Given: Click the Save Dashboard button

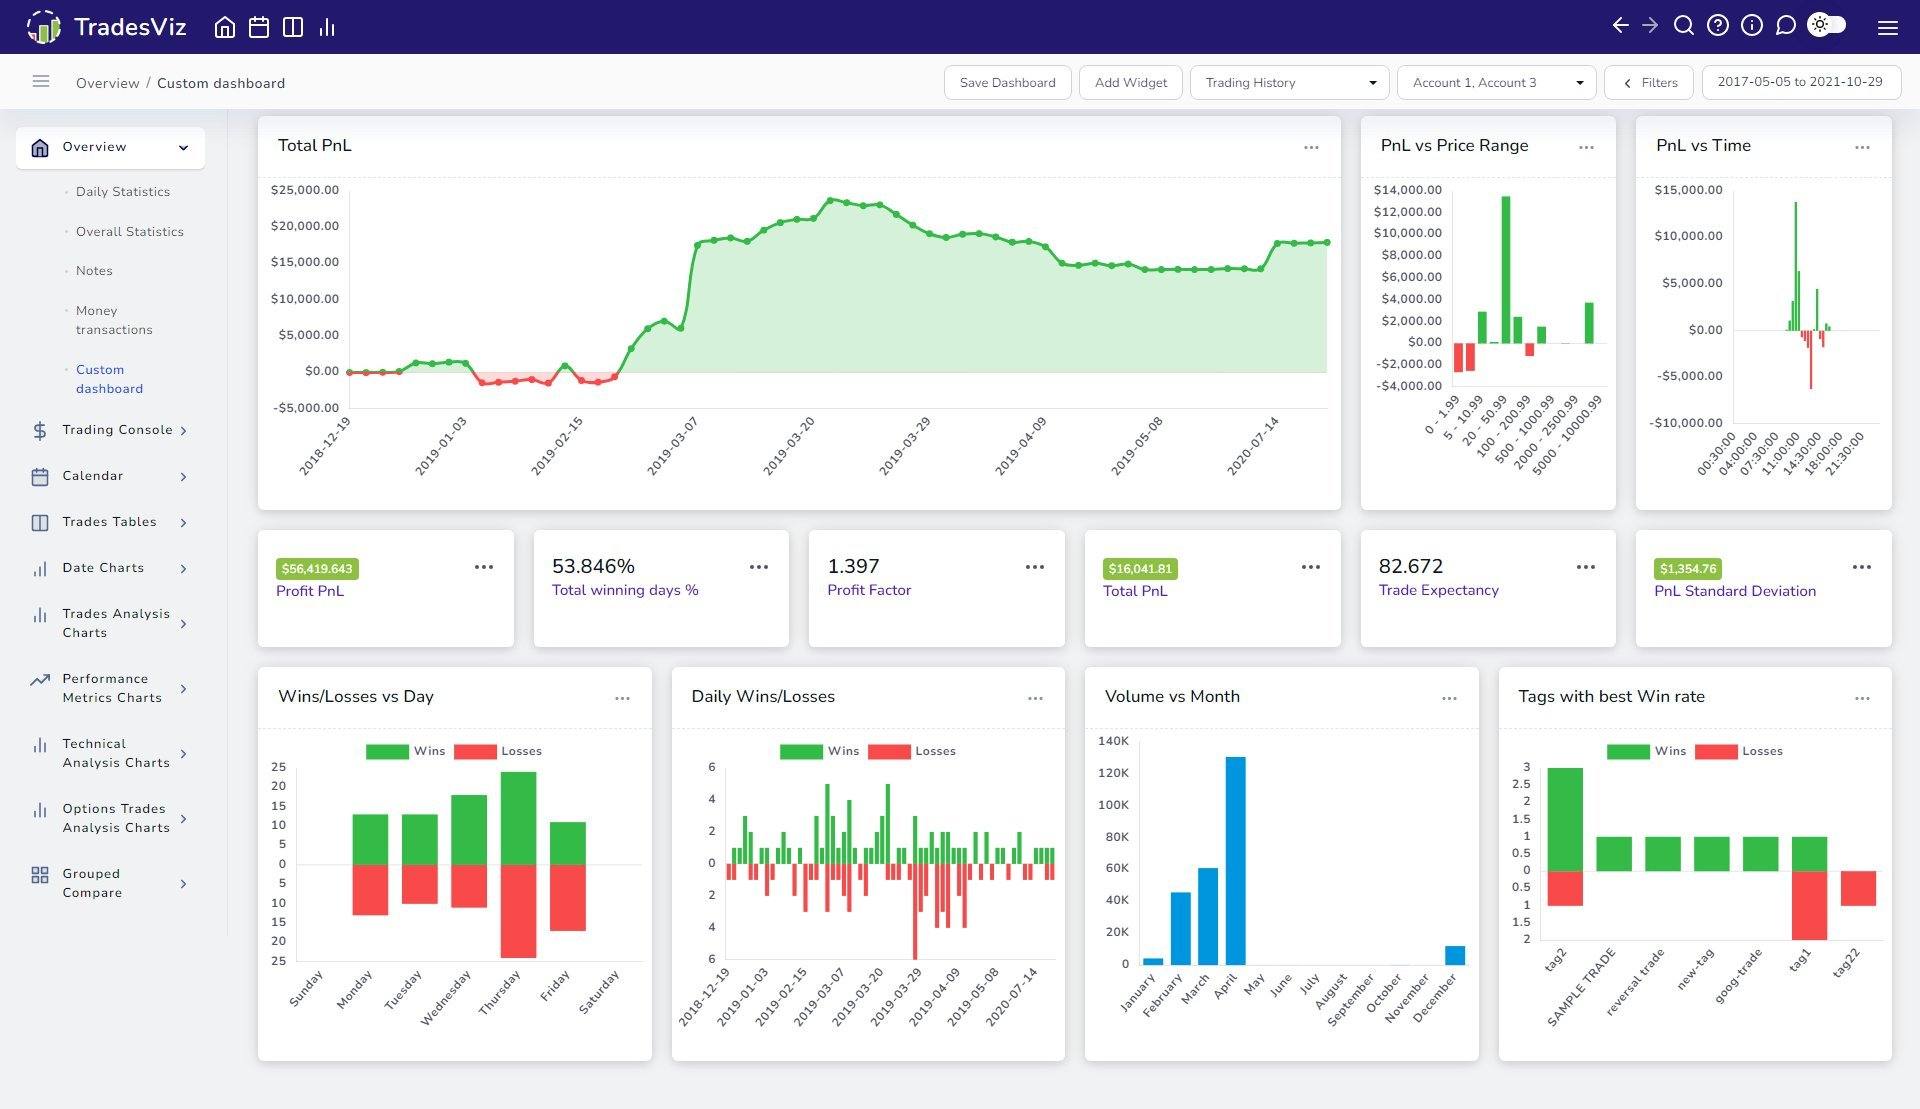Looking at the screenshot, I should [1007, 82].
